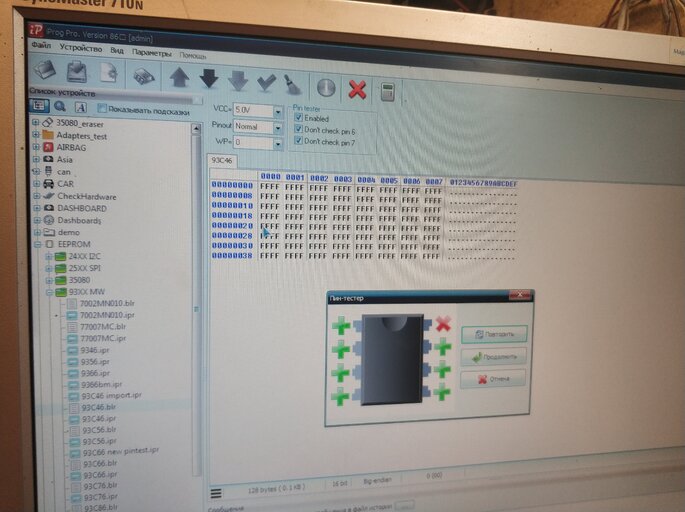Click hex column header 0003
This screenshot has height=512, width=685.
342,179
